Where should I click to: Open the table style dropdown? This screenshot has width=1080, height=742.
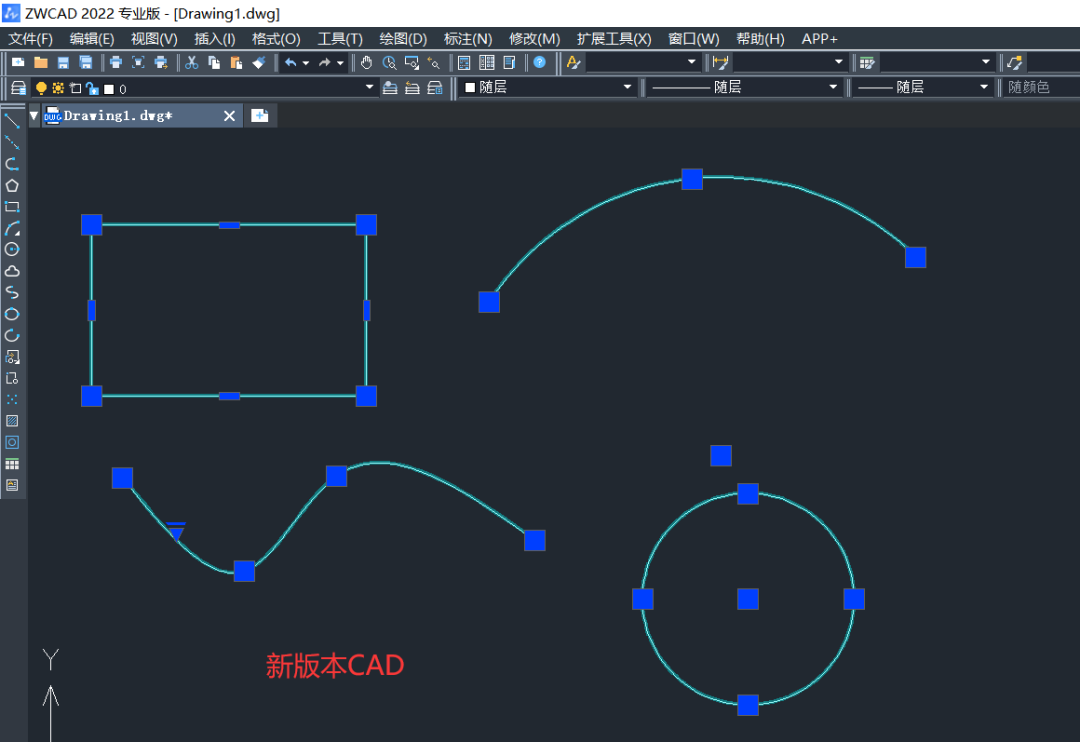click(x=986, y=62)
